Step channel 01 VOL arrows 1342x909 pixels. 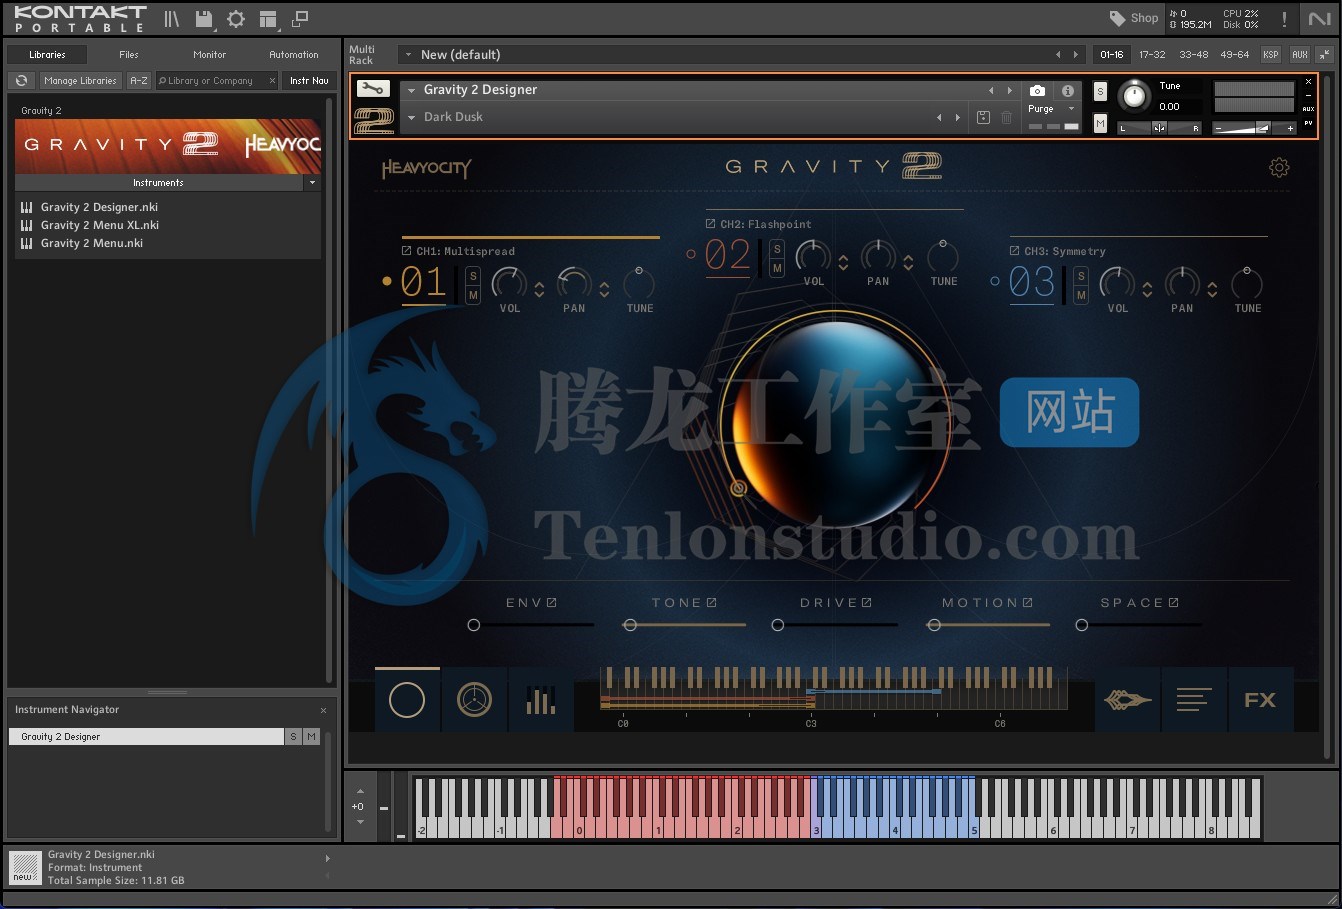point(539,290)
